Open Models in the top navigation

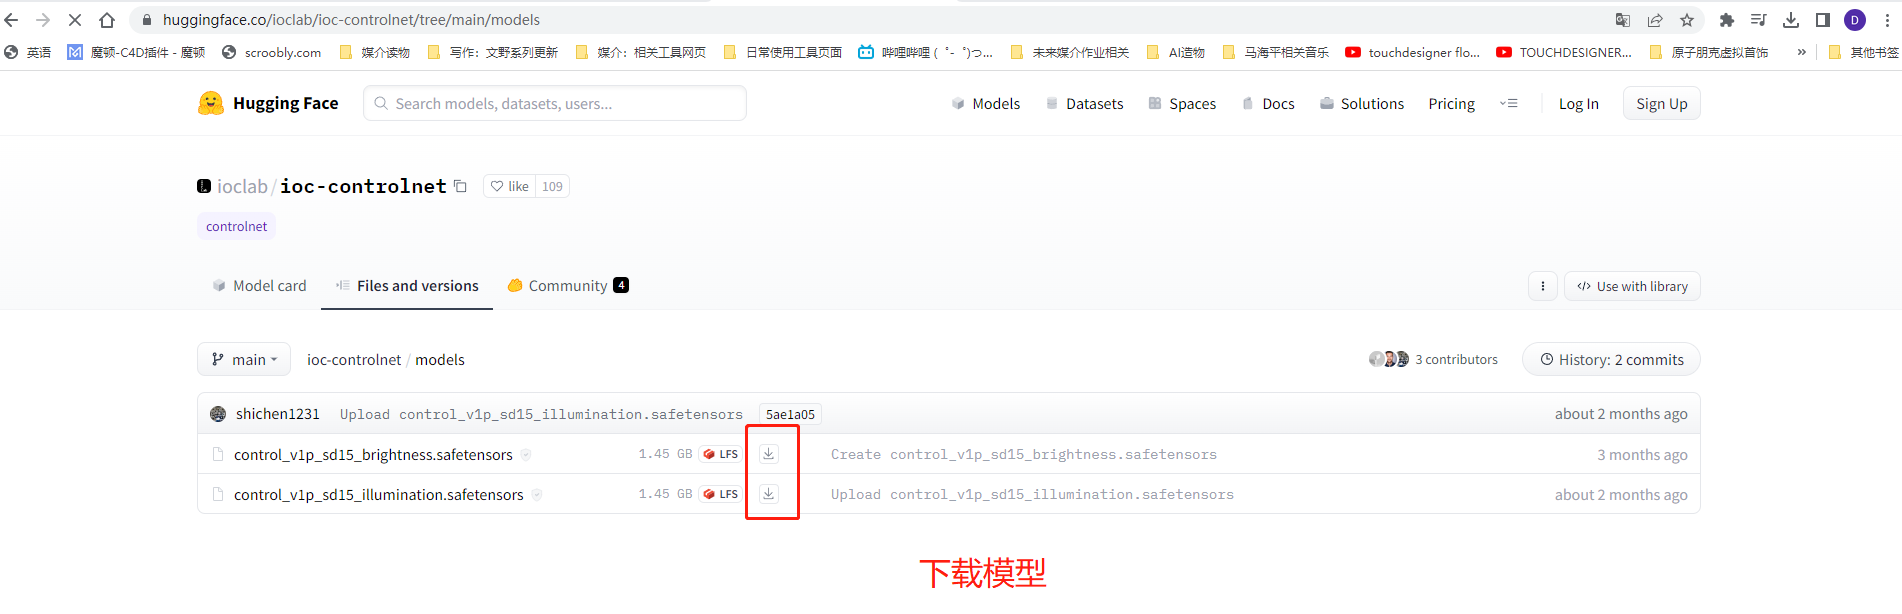point(986,103)
